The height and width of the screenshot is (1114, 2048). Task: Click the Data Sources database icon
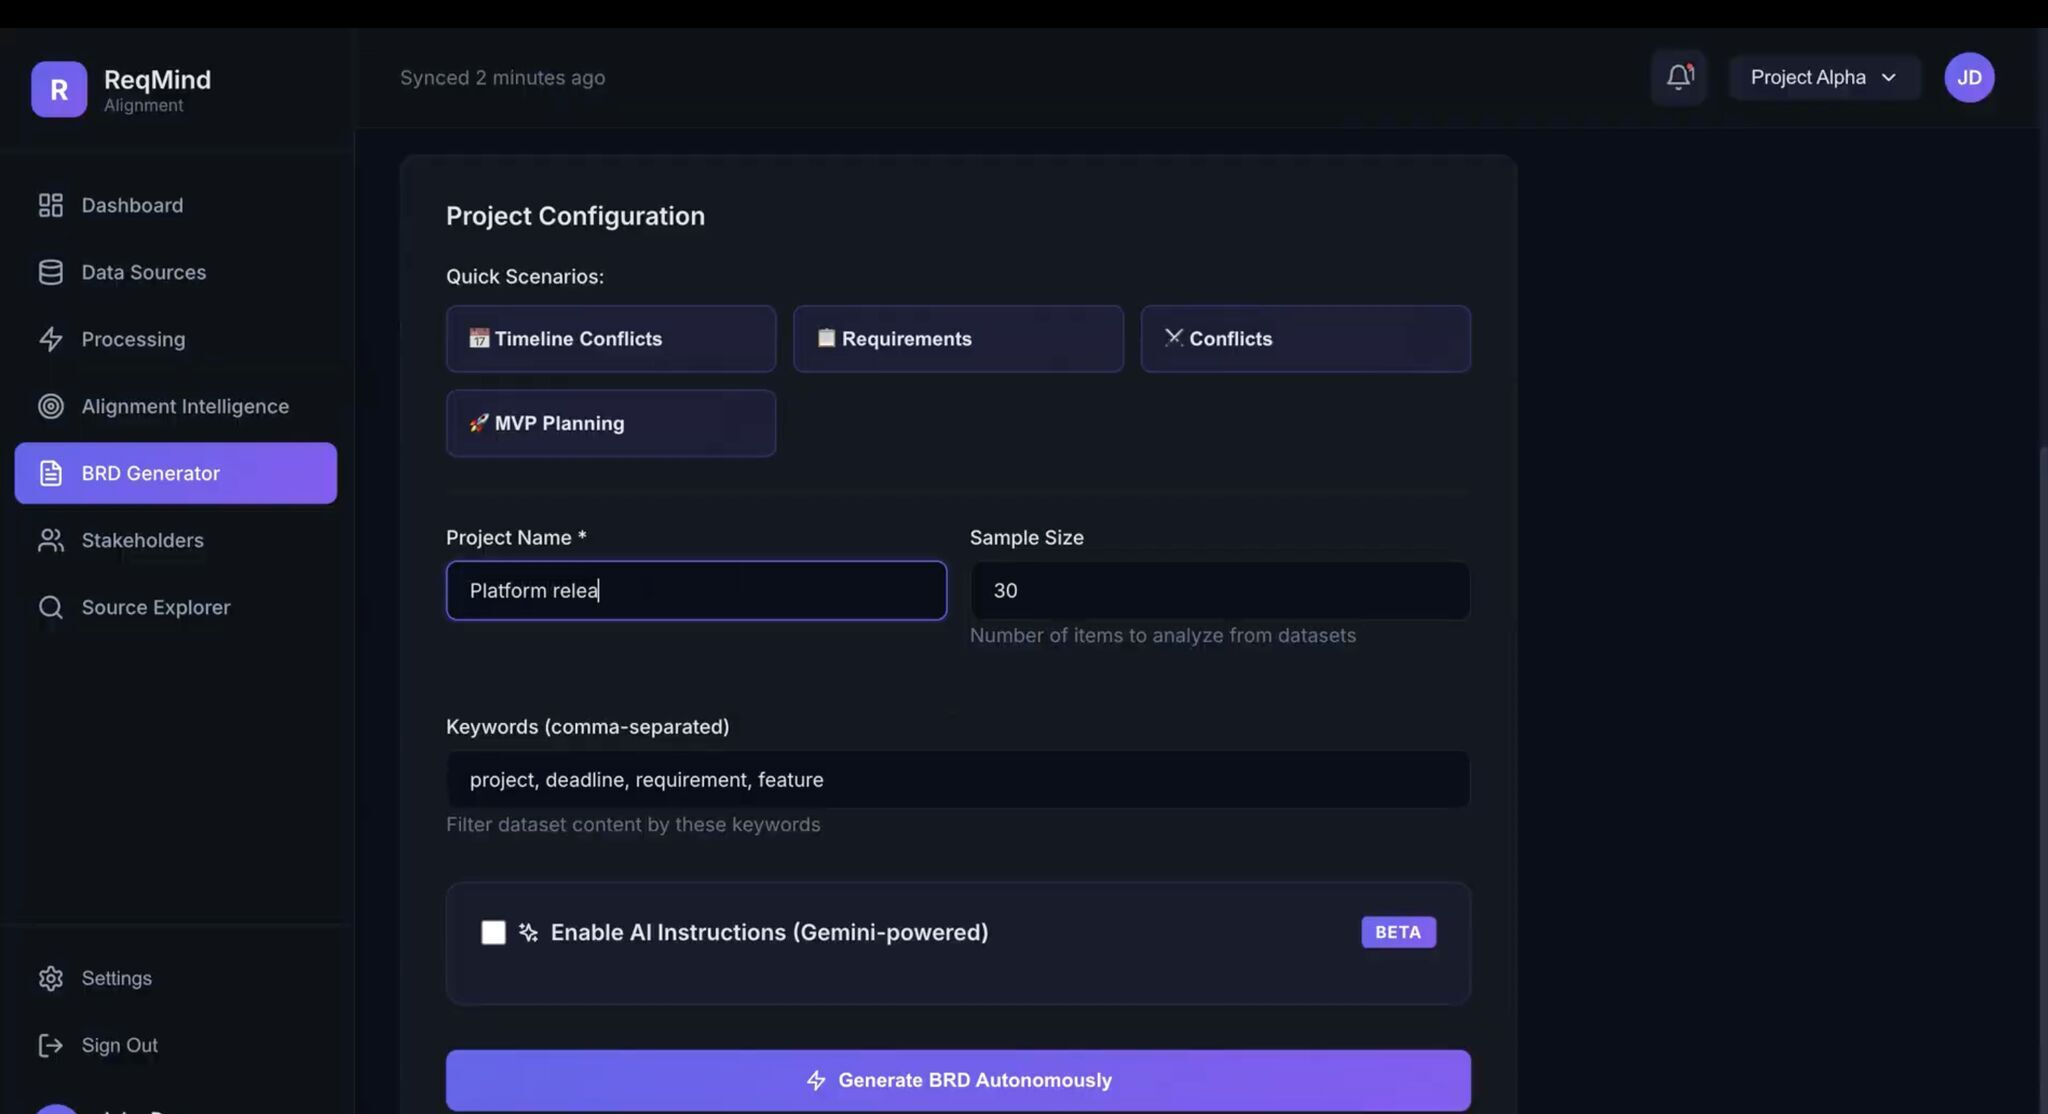(x=50, y=272)
